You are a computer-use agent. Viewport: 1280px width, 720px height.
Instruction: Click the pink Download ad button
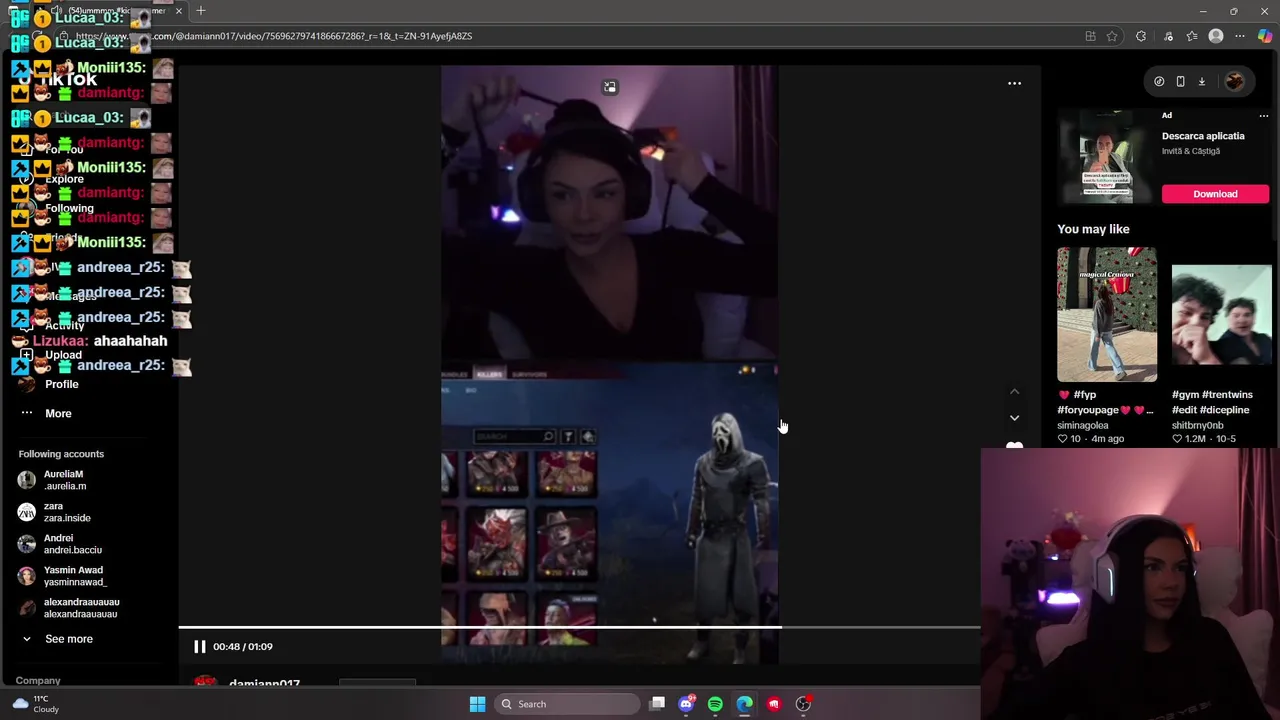click(1215, 194)
